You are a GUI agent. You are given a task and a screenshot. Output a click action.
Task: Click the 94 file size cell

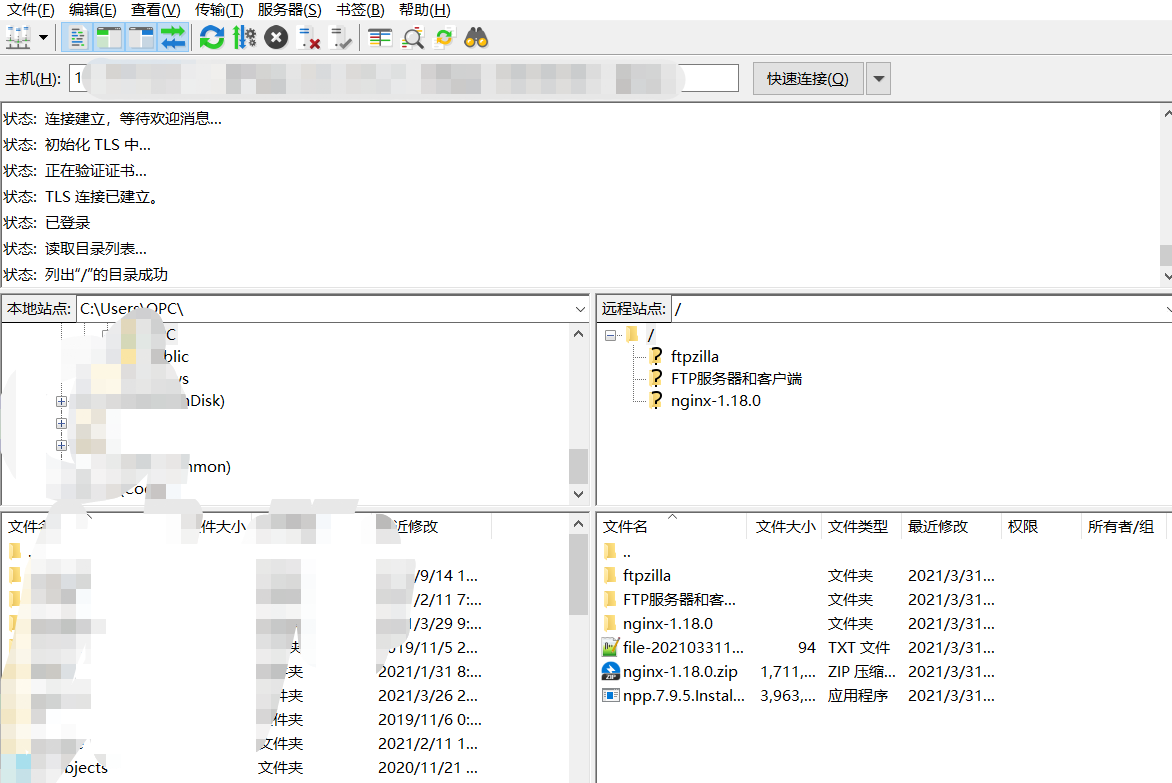[x=806, y=648]
